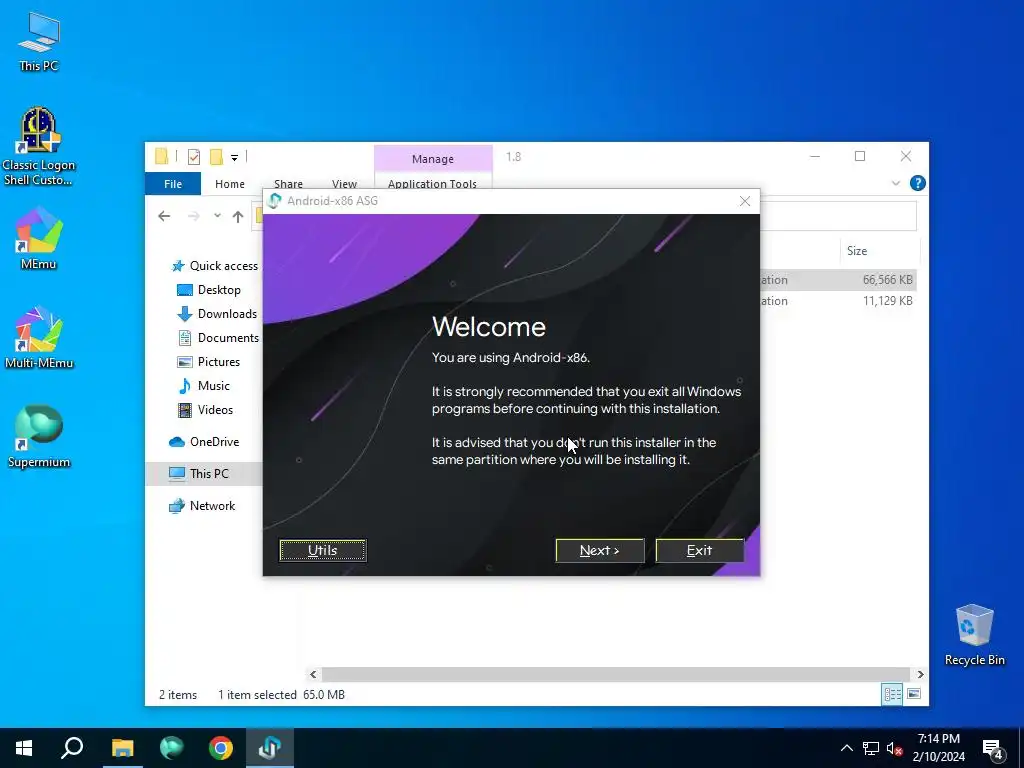Open recent locations dropdown arrow
The height and width of the screenshot is (768, 1024).
217,216
